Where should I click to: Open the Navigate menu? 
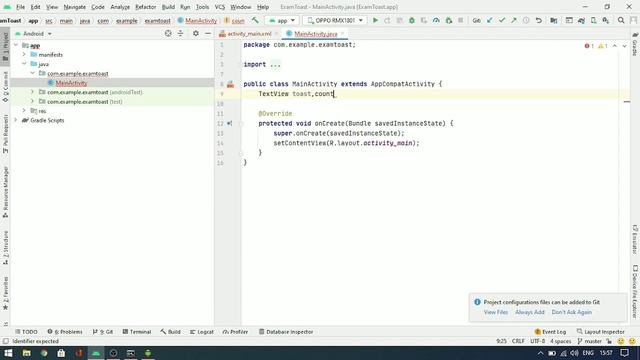75,7
